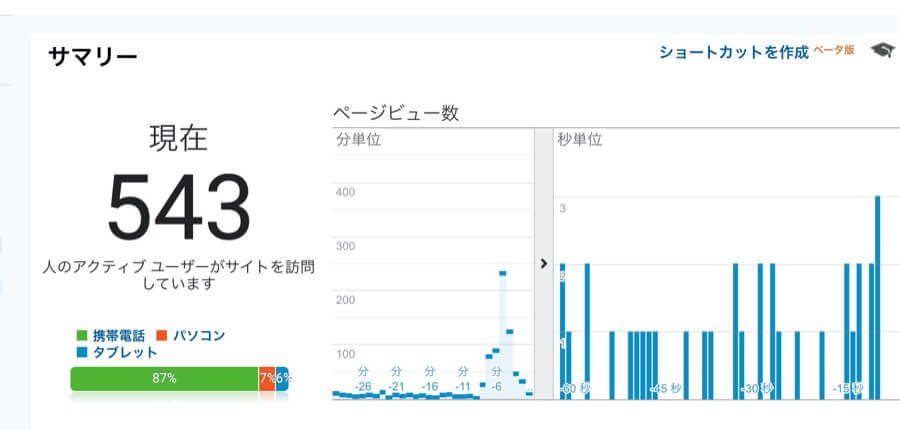Click the -45 秒 axis marker

(665, 388)
